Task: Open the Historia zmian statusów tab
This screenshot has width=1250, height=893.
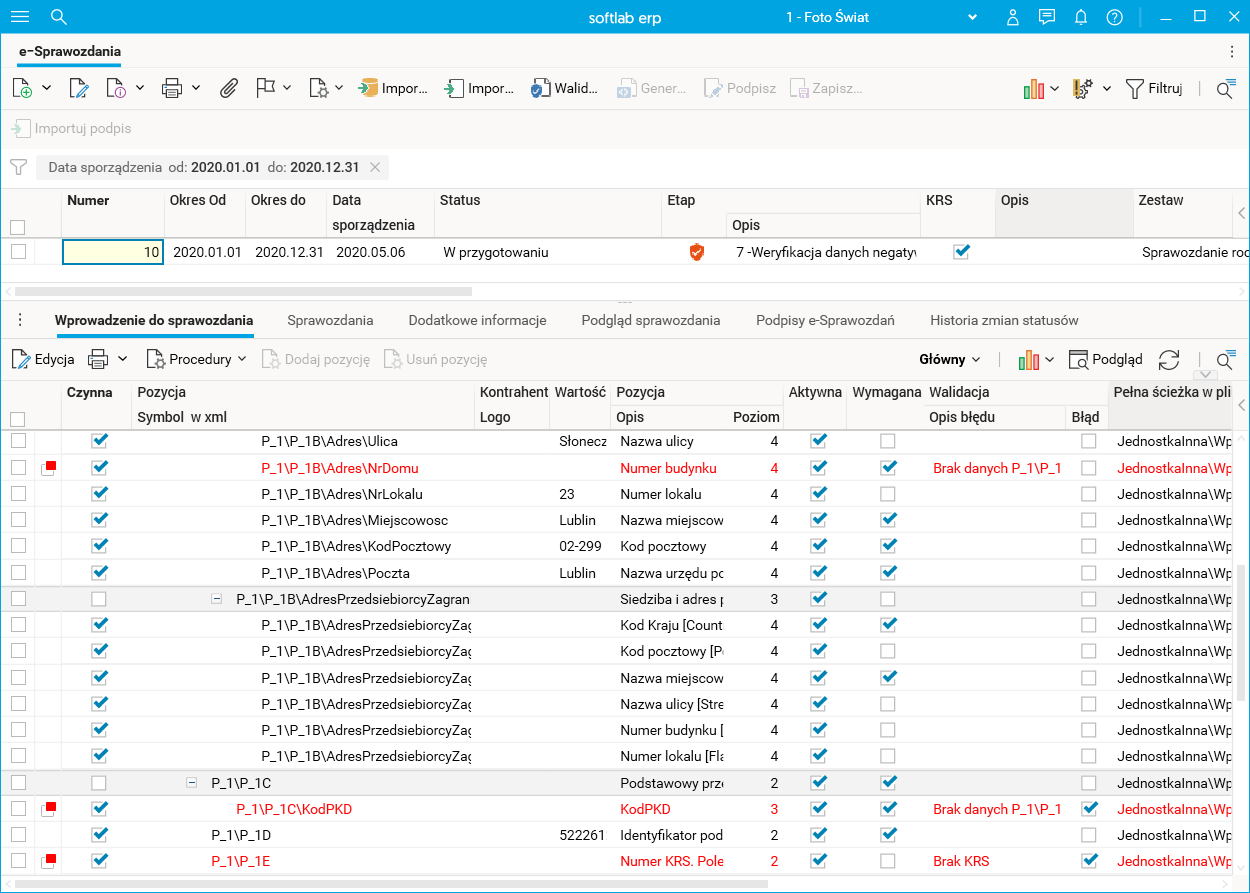Action: pos(1004,320)
